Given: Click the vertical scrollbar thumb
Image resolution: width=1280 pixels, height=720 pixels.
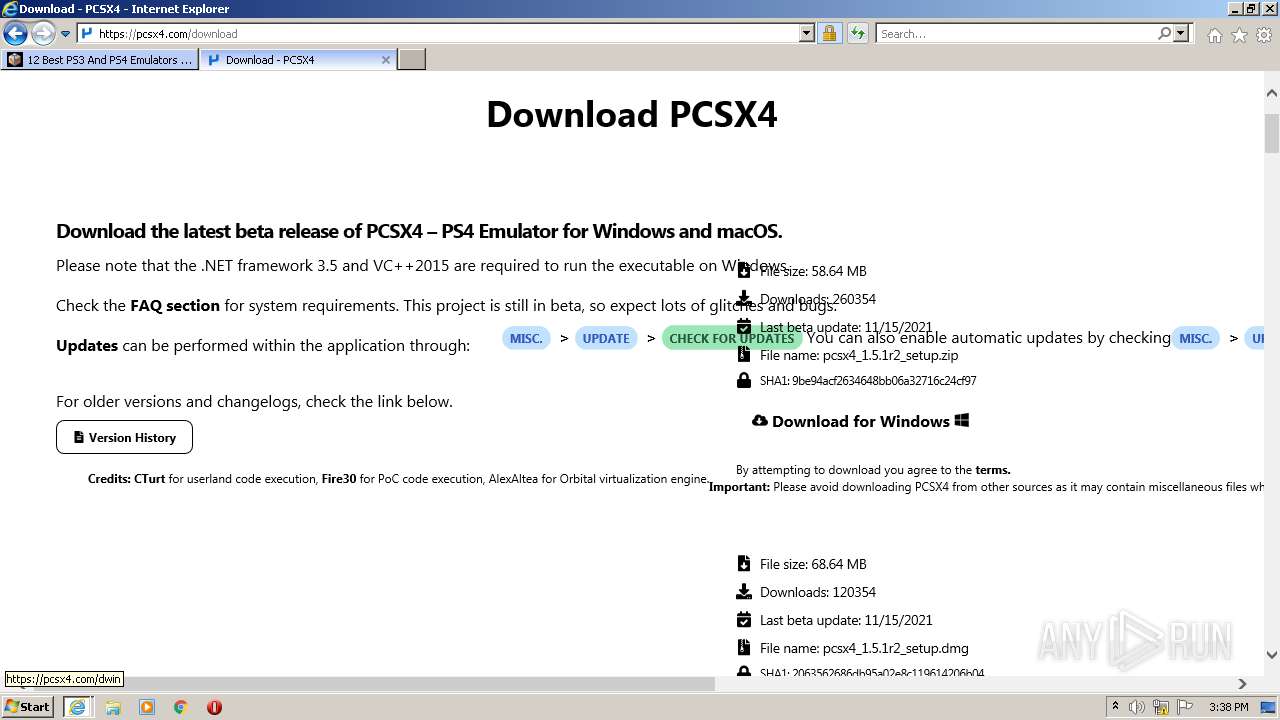Looking at the screenshot, I should point(1271,133).
